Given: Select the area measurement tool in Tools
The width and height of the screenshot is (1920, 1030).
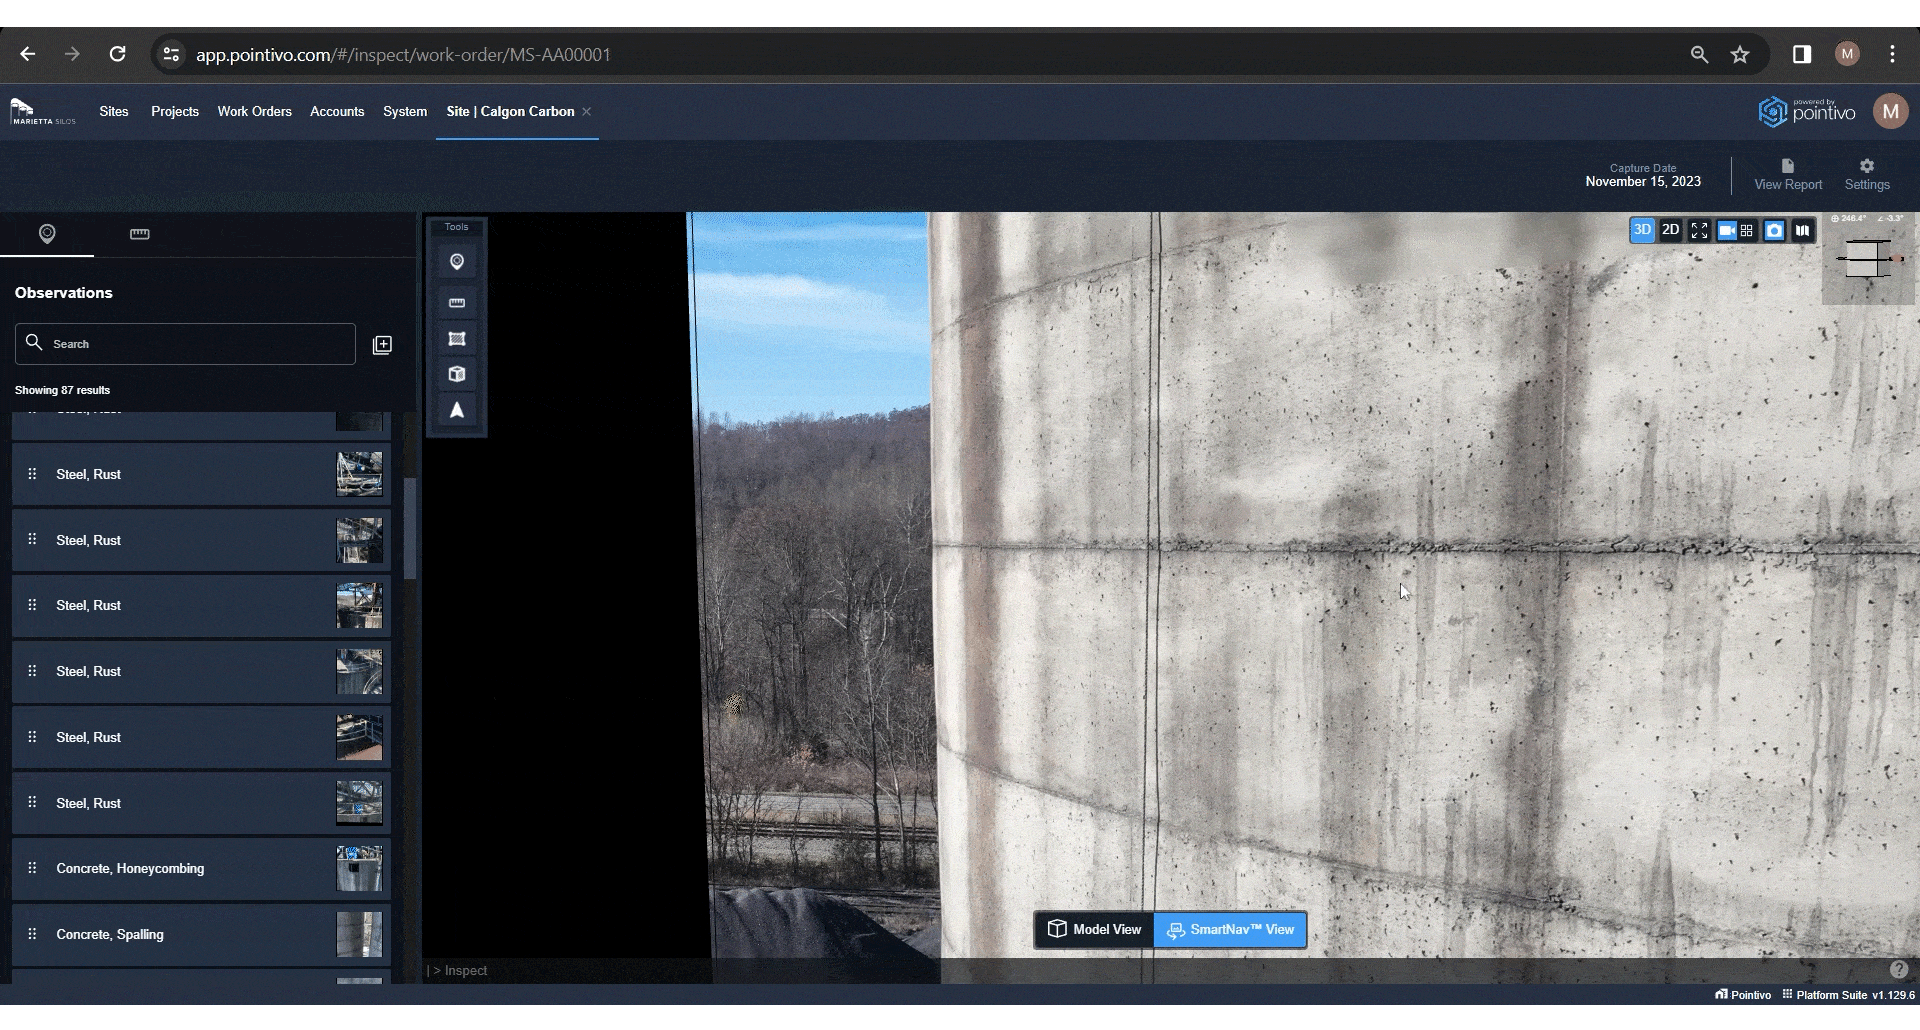Looking at the screenshot, I should point(457,339).
